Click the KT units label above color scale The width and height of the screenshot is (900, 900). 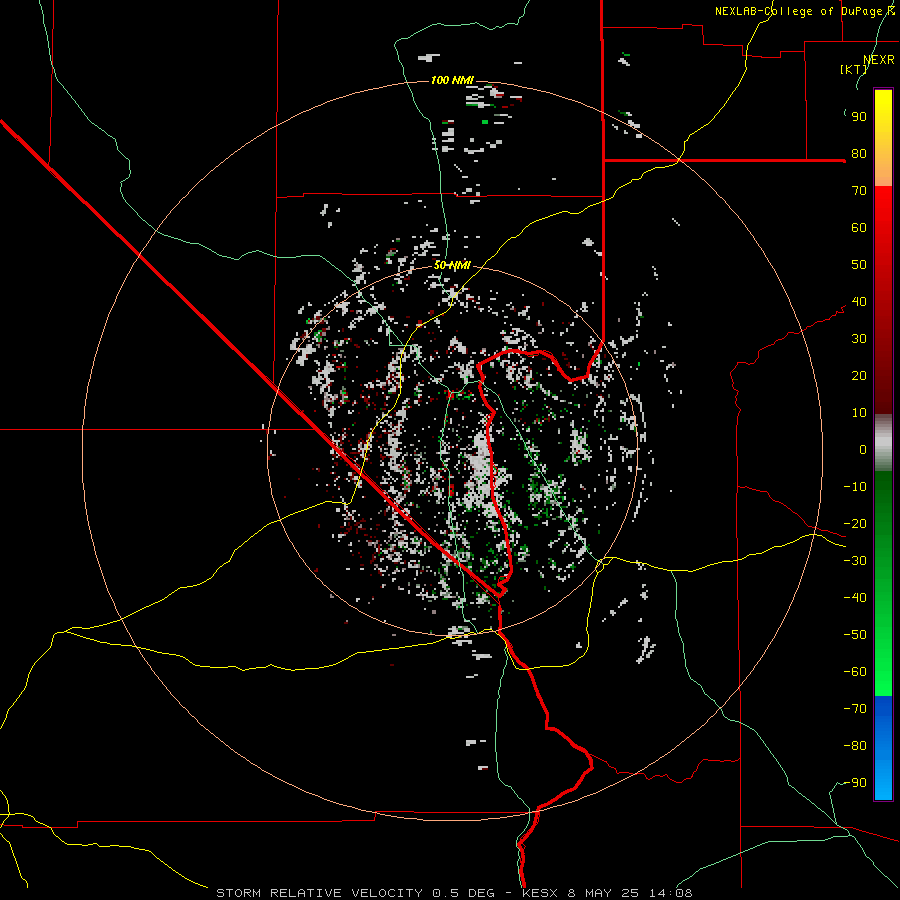coord(854,69)
